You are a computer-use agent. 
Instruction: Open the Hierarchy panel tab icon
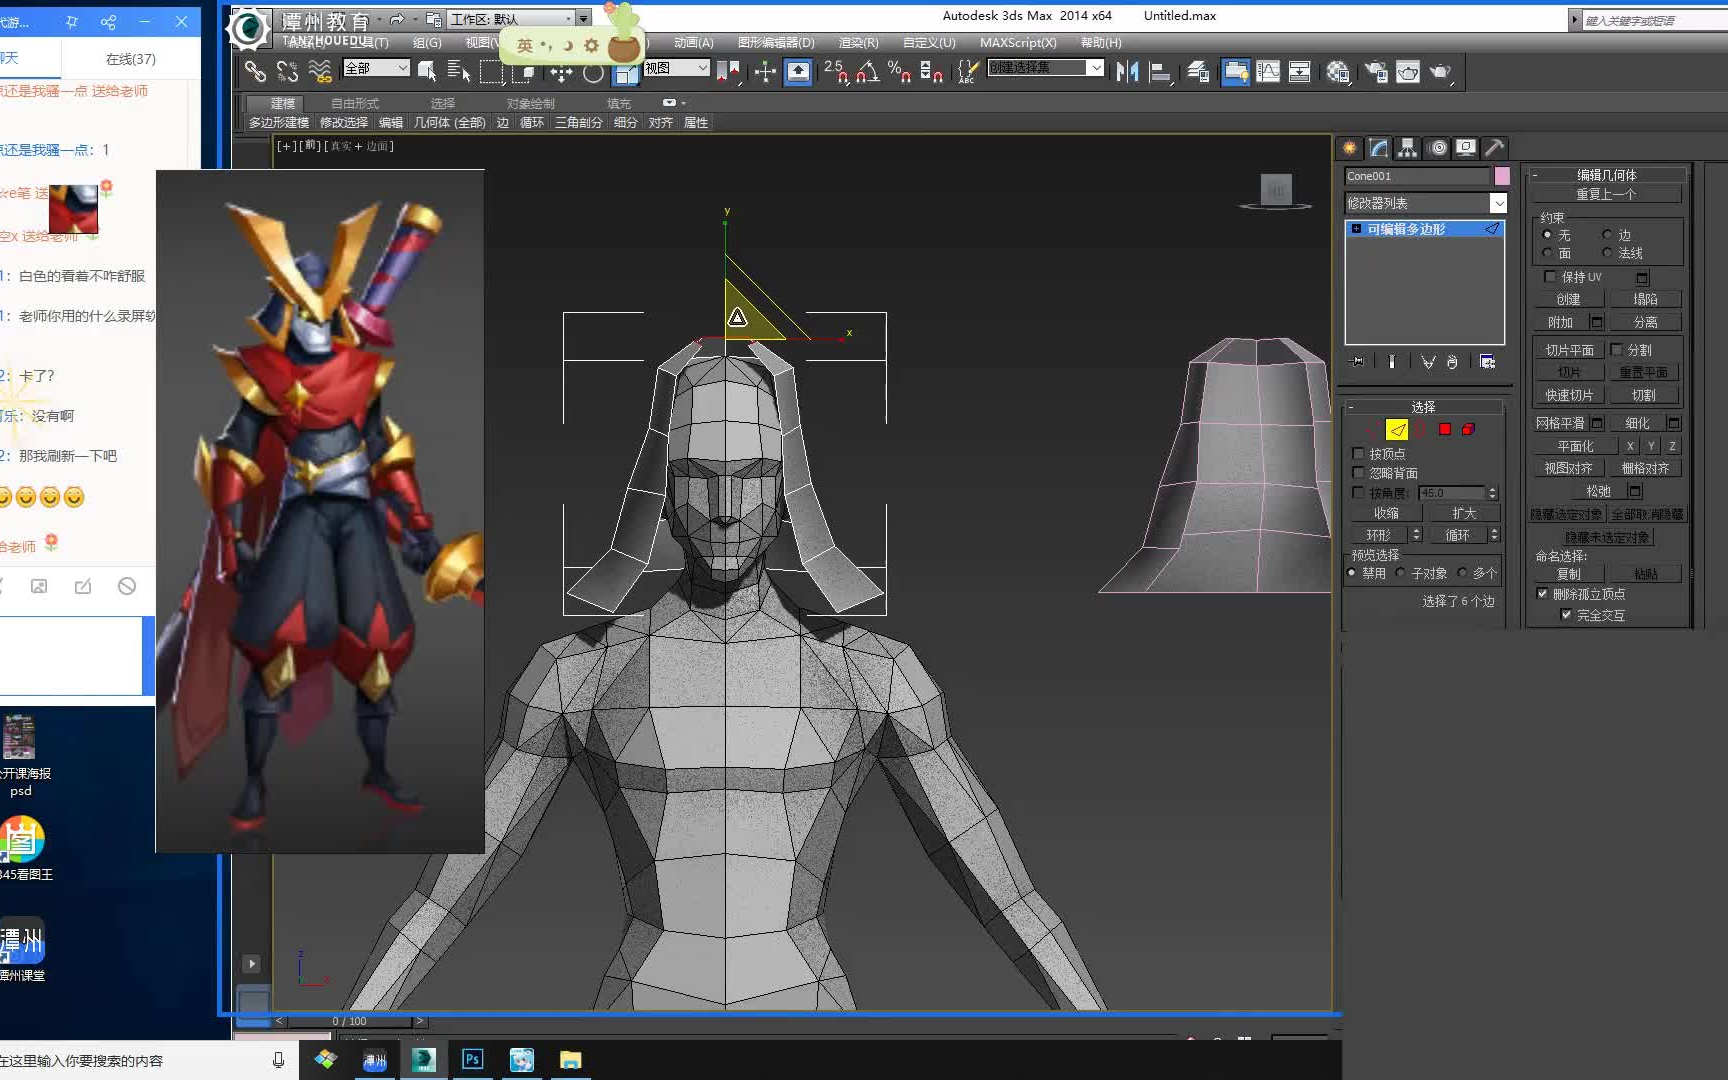(x=1407, y=148)
